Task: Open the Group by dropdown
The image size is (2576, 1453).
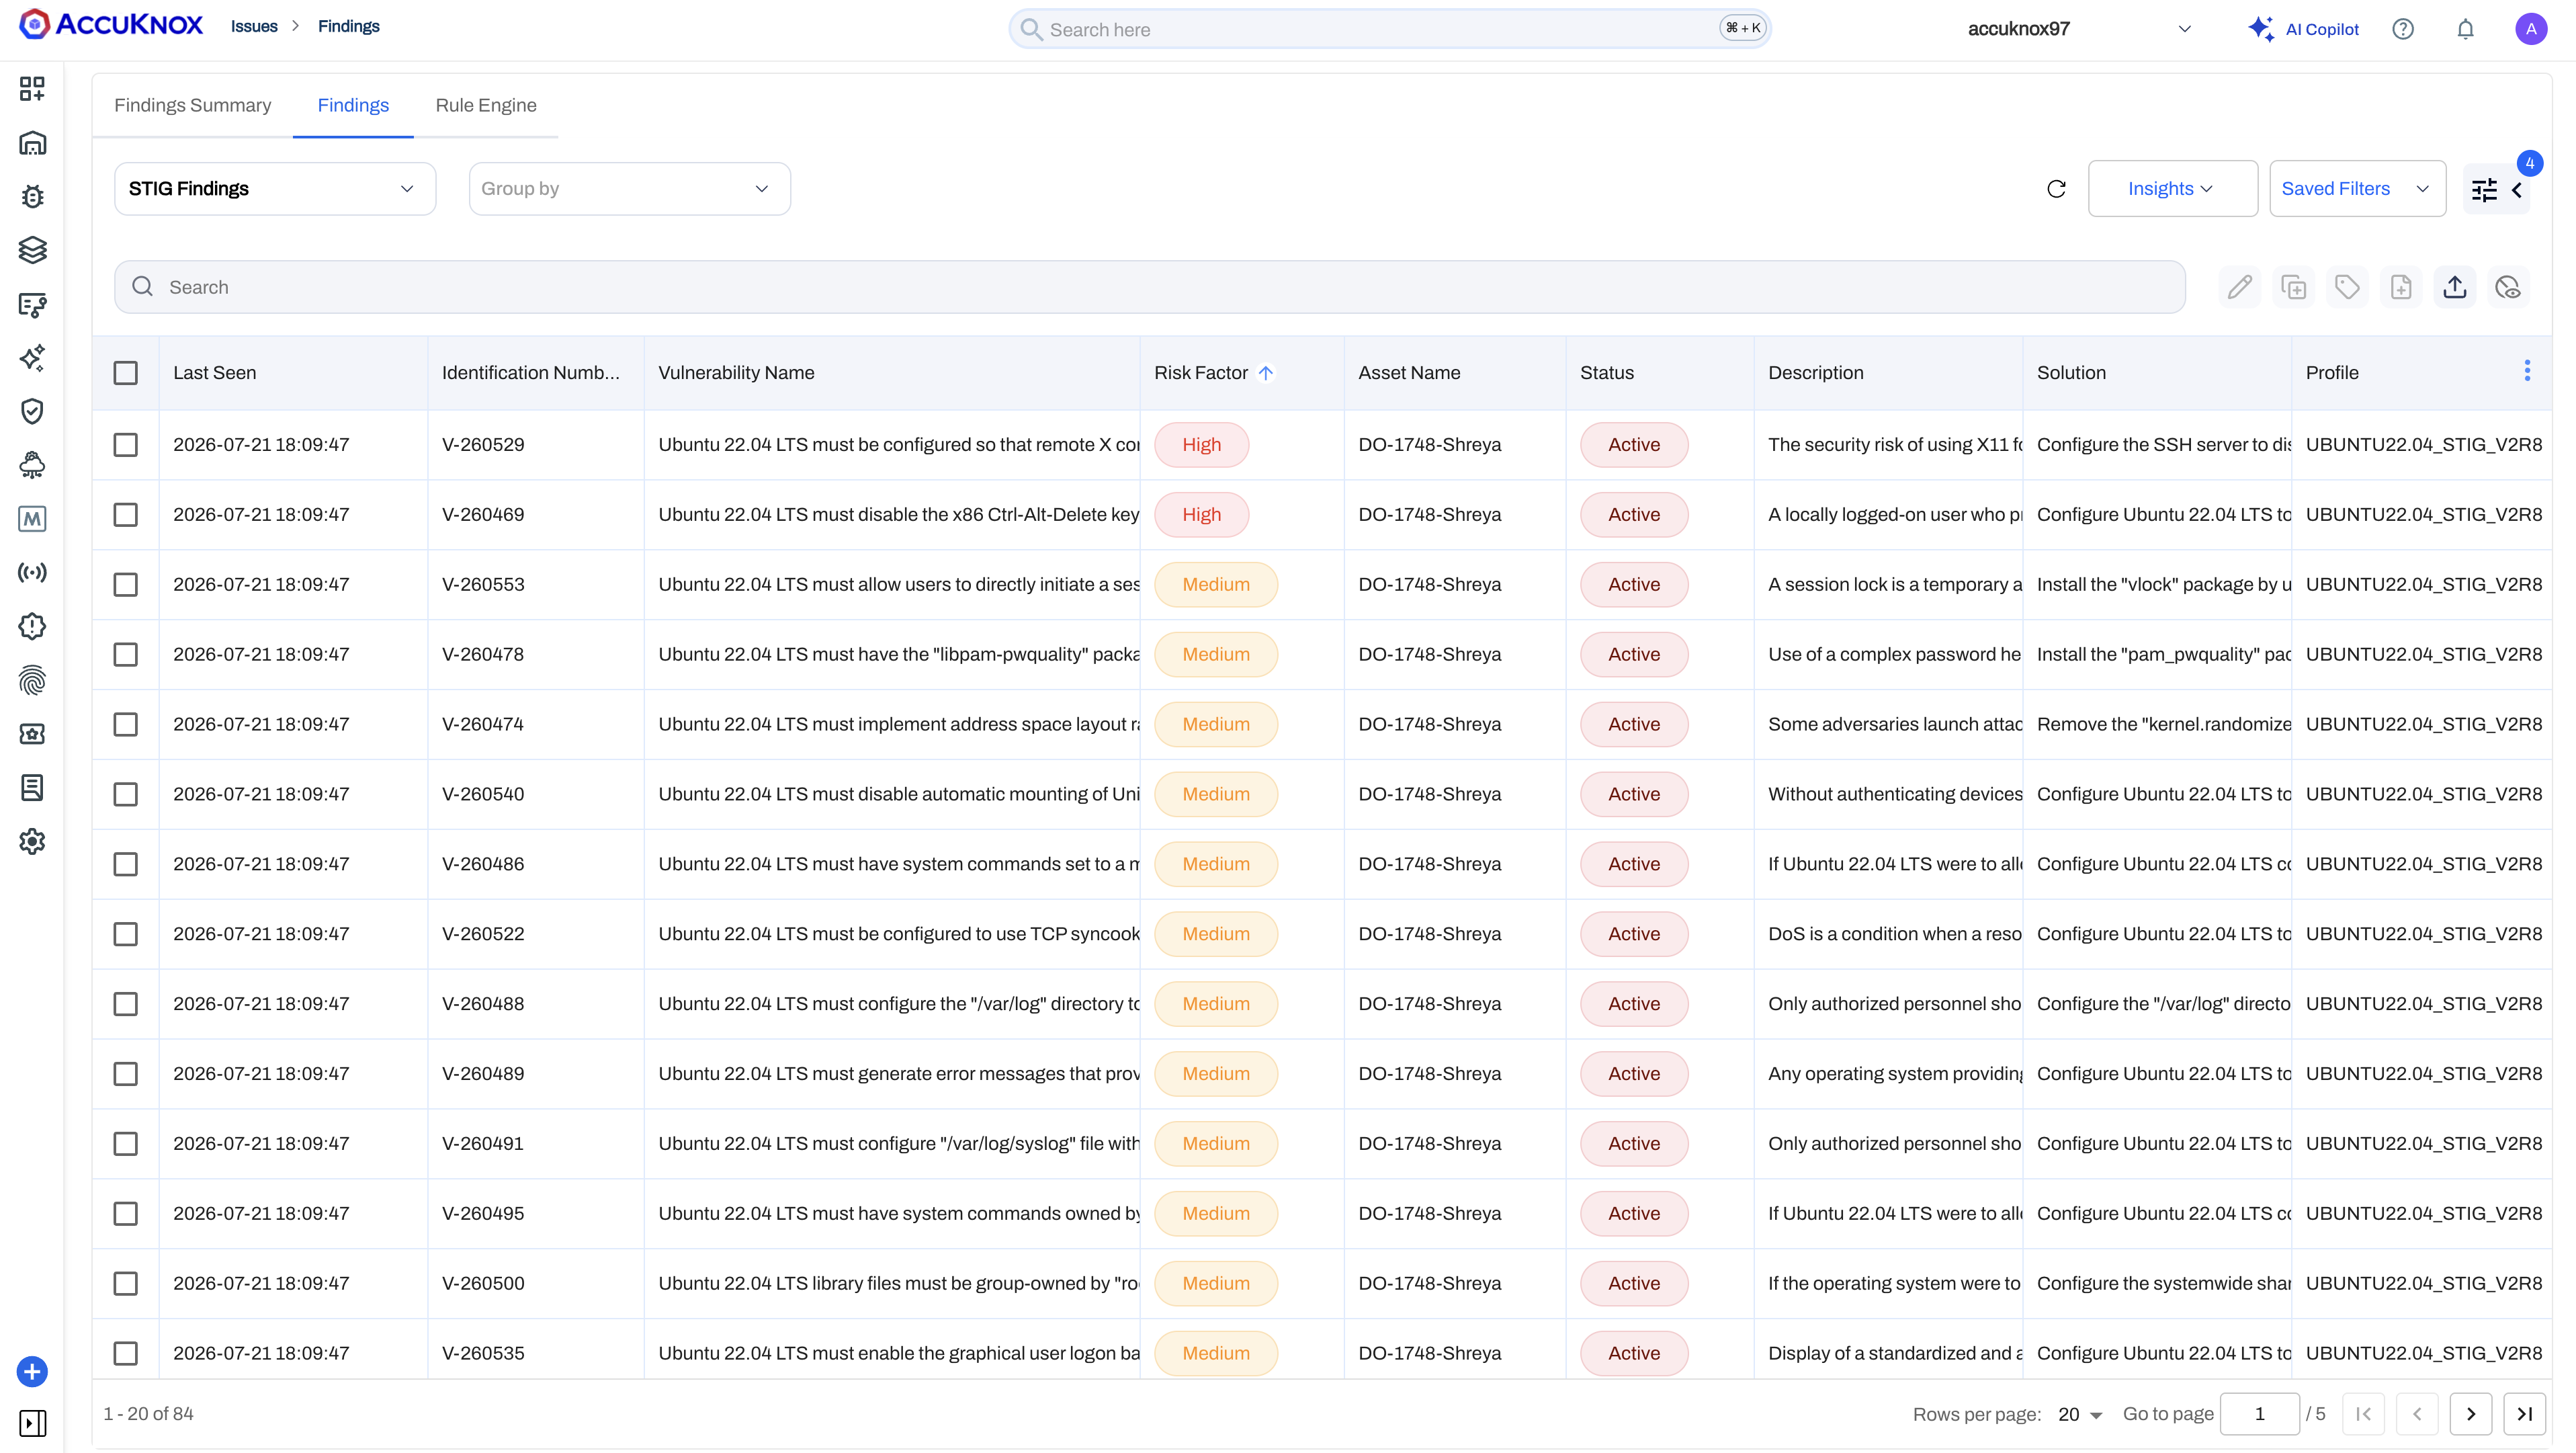Action: [x=629, y=189]
